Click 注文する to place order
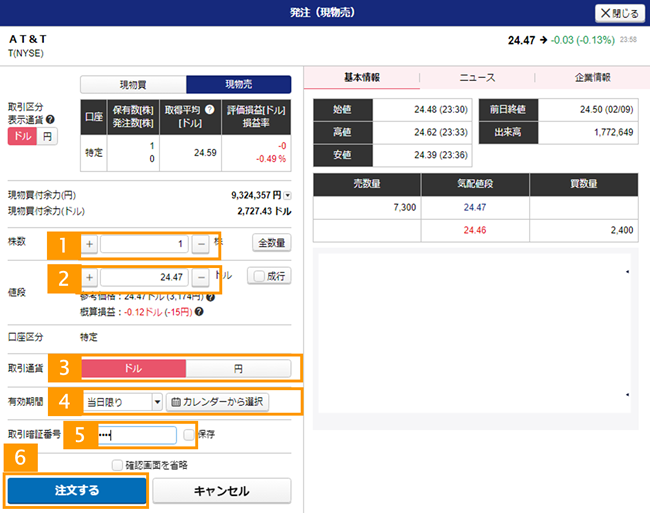The image size is (650, 513). click(x=77, y=490)
